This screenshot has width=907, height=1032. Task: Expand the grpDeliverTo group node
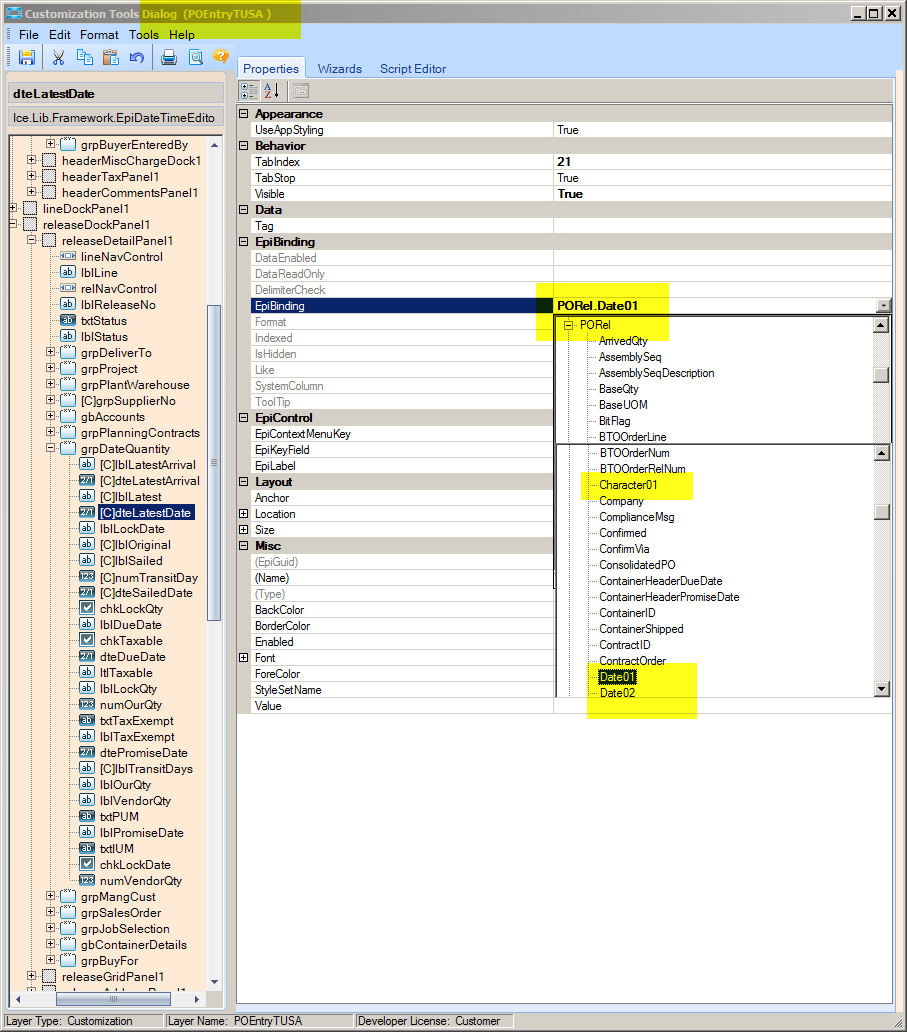(x=51, y=352)
